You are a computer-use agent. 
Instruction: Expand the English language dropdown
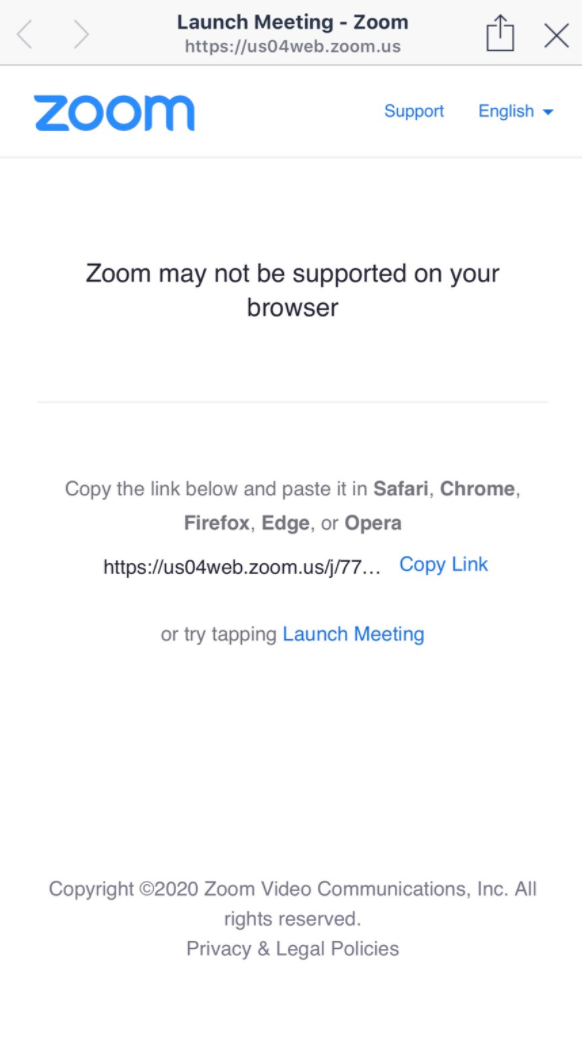(x=515, y=111)
